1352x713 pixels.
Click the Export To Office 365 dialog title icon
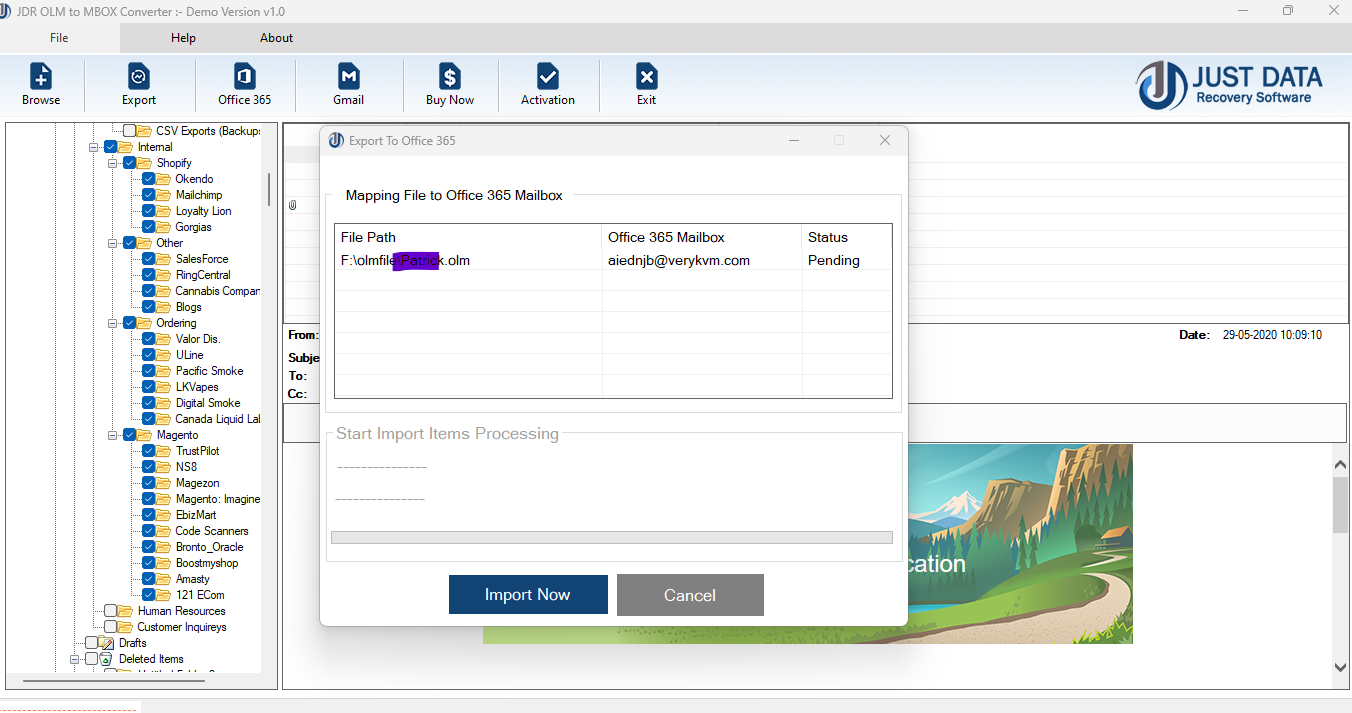(x=336, y=141)
